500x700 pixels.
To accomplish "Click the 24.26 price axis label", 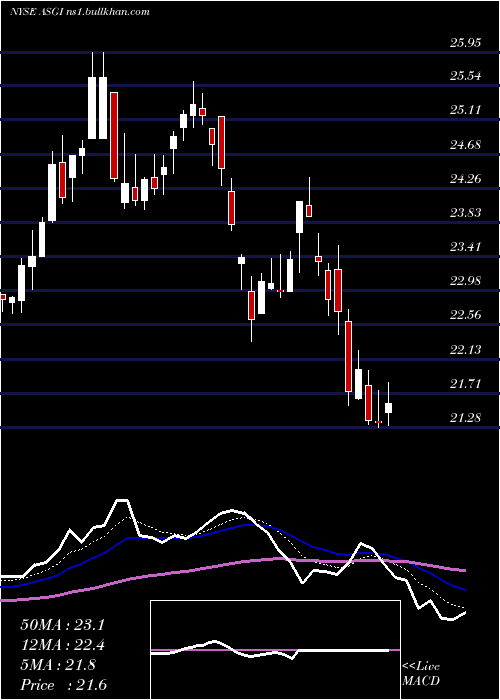I will pyautogui.click(x=465, y=179).
